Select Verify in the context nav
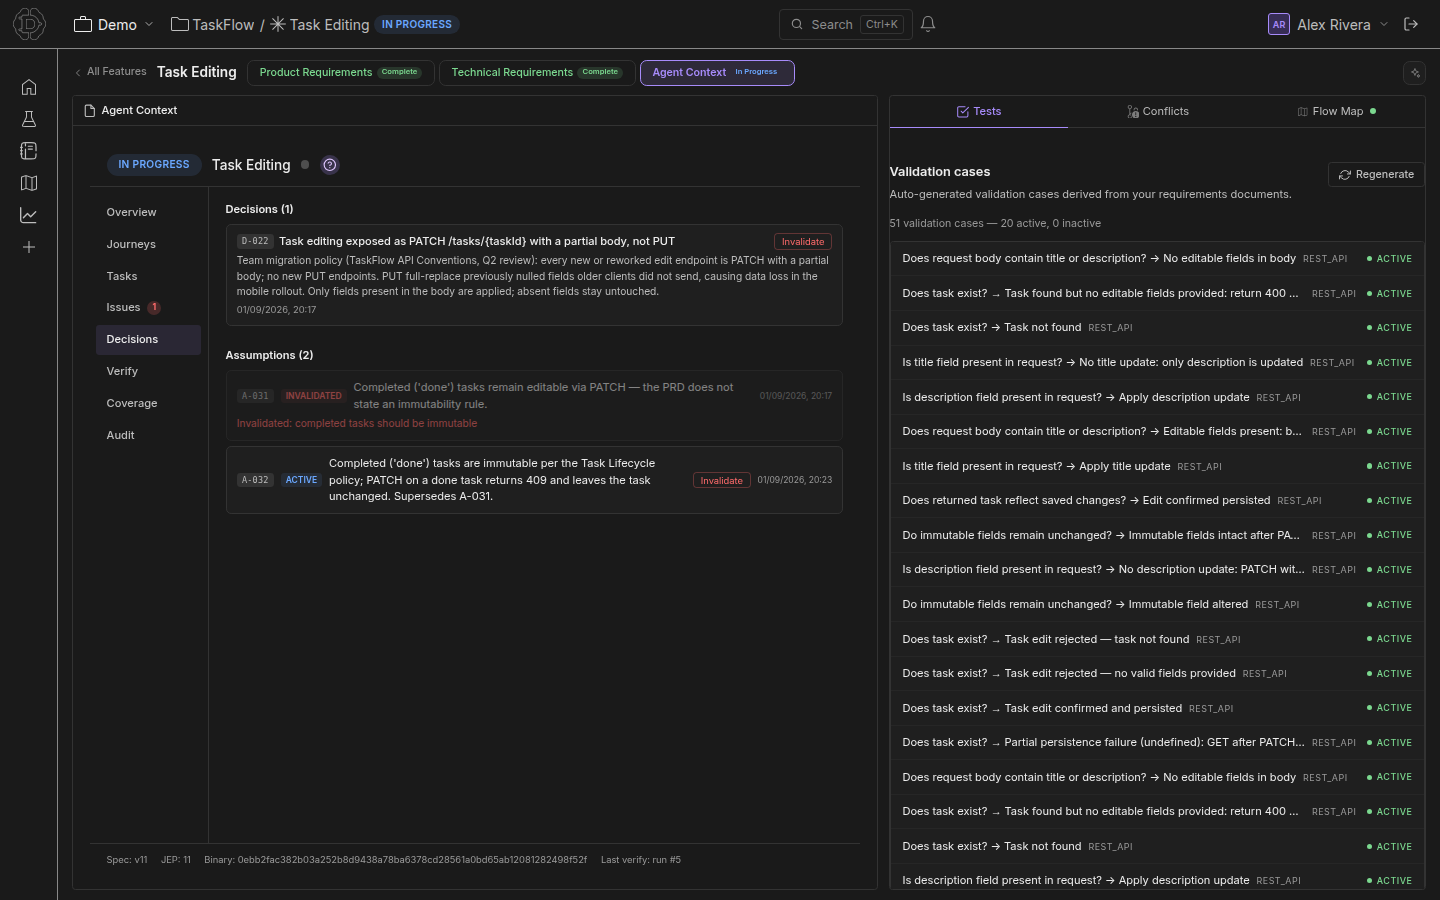Image resolution: width=1440 pixels, height=900 pixels. [148, 371]
